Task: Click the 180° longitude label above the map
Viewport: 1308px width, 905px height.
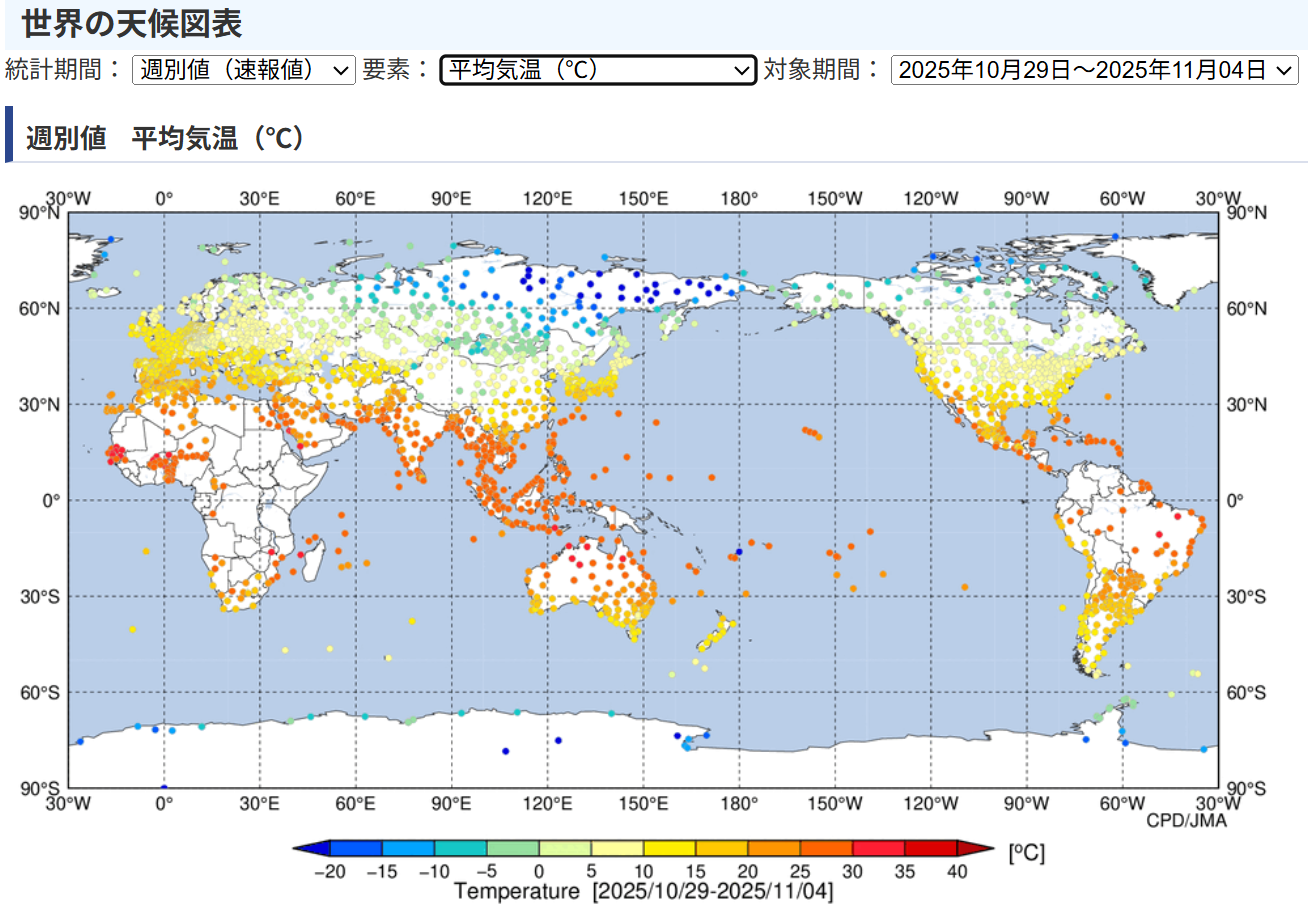Action: click(x=739, y=198)
